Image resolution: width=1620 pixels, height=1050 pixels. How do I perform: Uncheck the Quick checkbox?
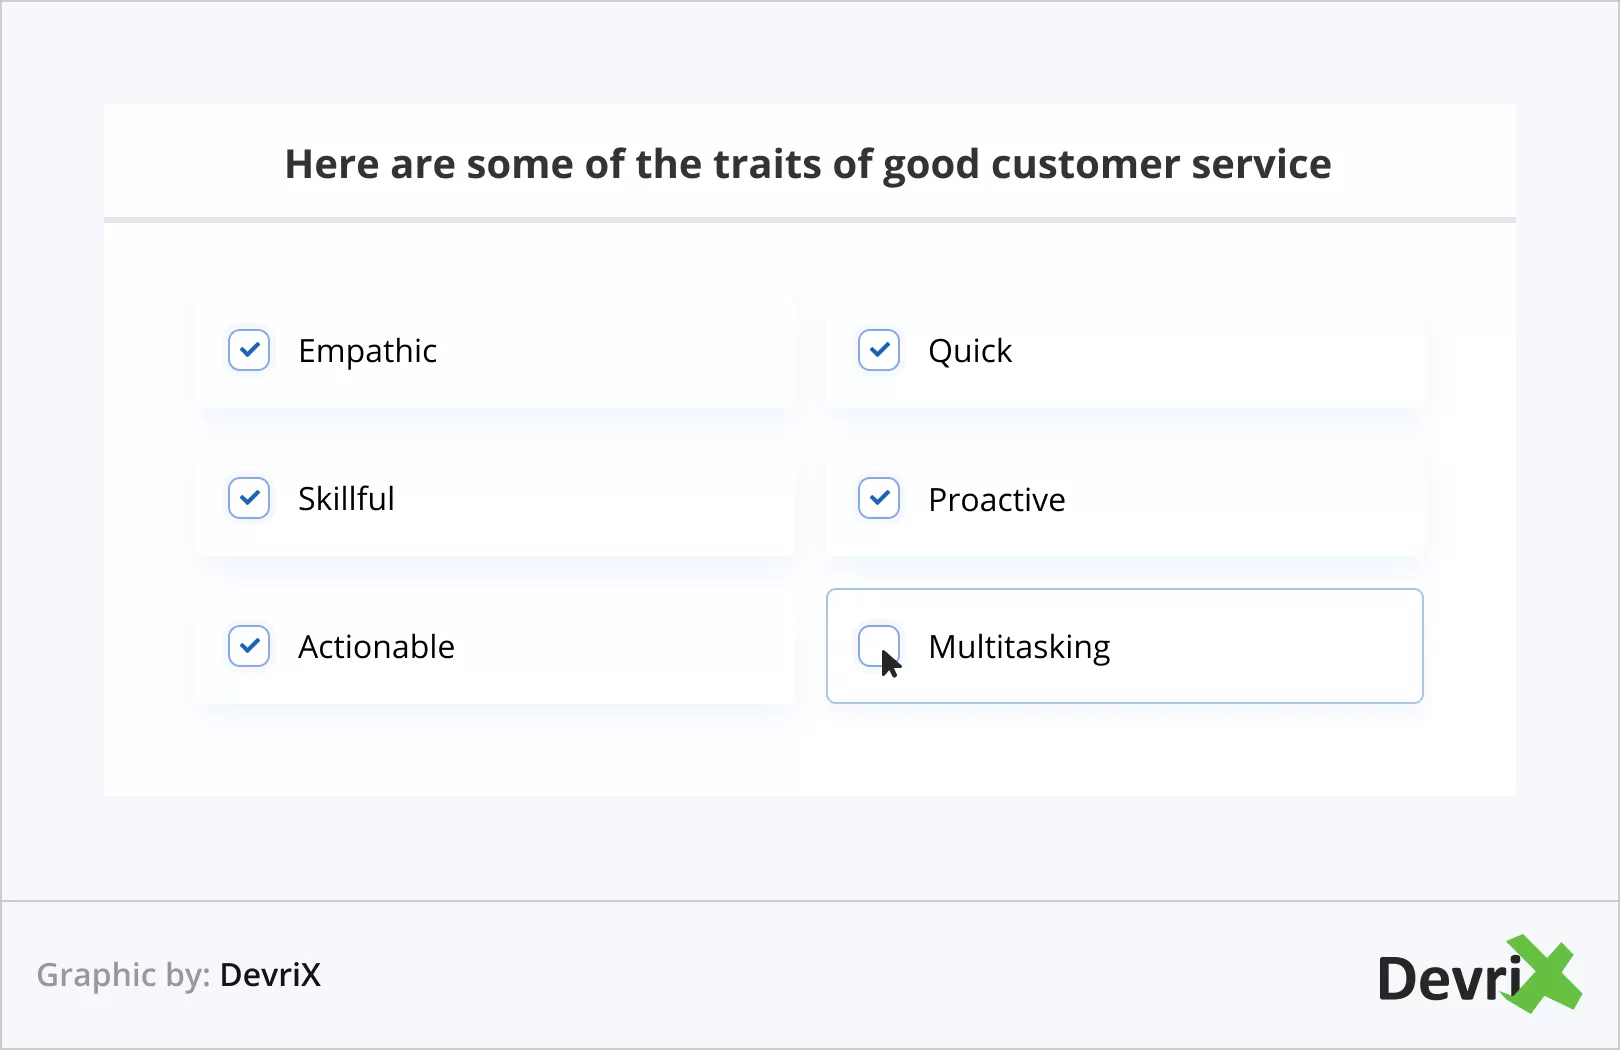click(879, 350)
